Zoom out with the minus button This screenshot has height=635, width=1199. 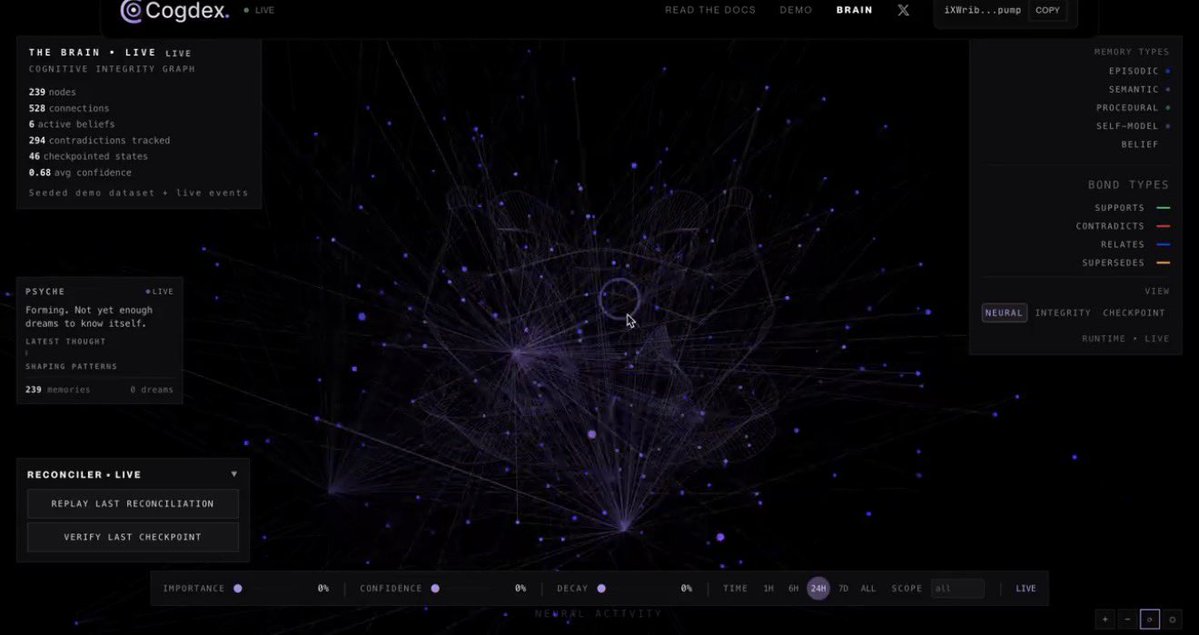point(1127,619)
